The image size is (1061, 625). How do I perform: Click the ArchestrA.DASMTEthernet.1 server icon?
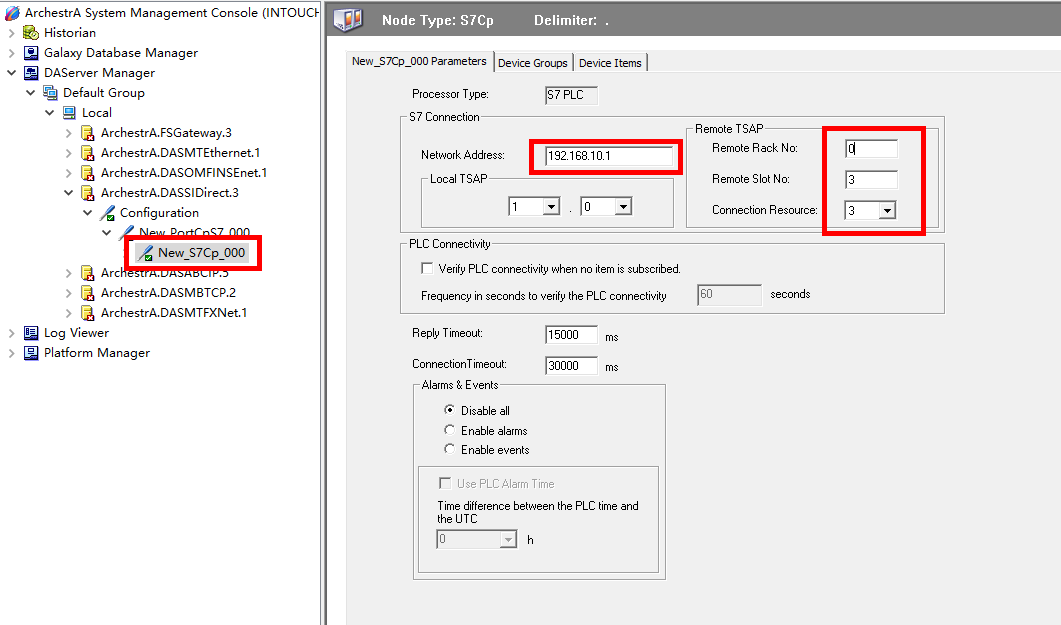click(x=87, y=153)
